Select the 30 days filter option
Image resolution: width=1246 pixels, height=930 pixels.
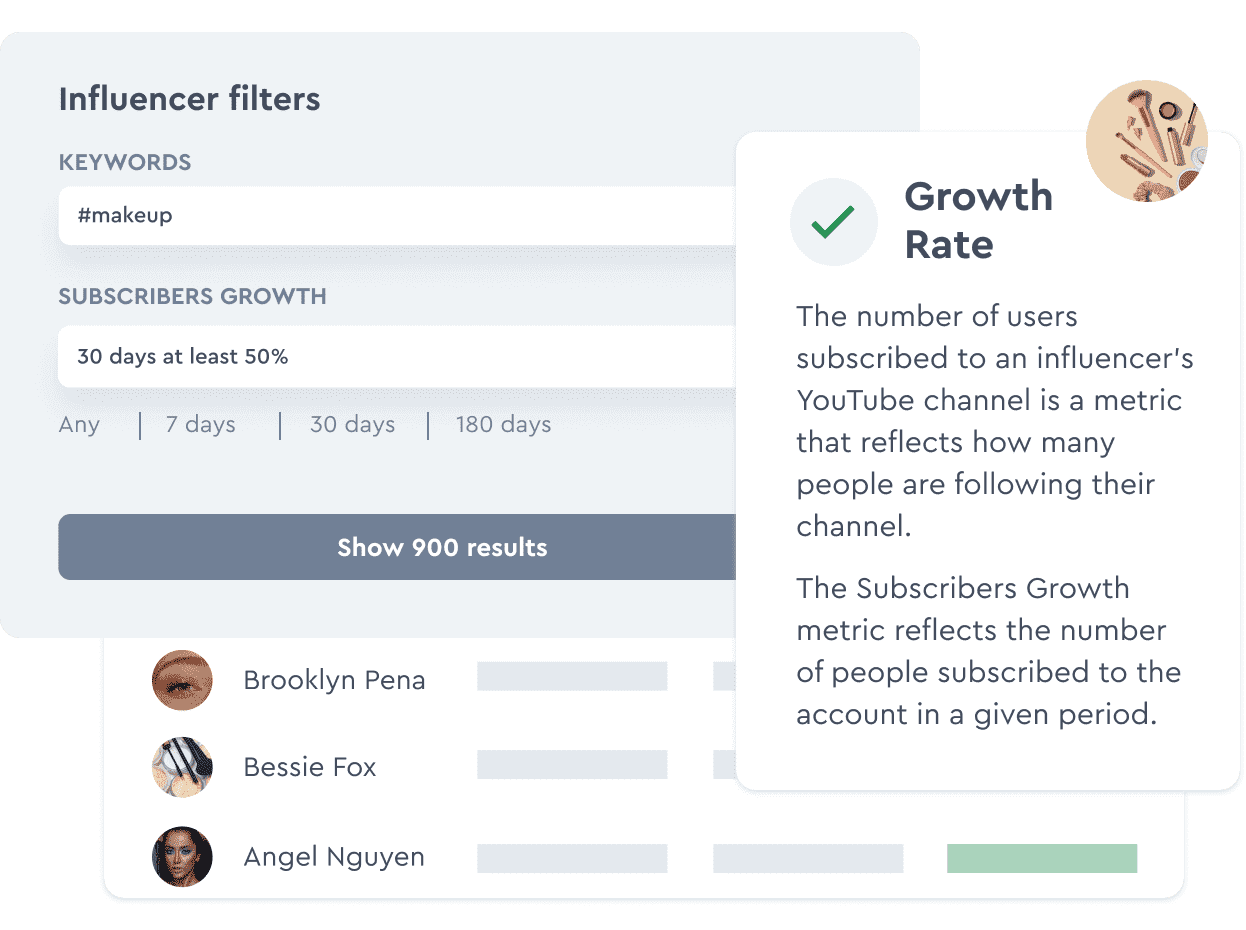tap(352, 424)
